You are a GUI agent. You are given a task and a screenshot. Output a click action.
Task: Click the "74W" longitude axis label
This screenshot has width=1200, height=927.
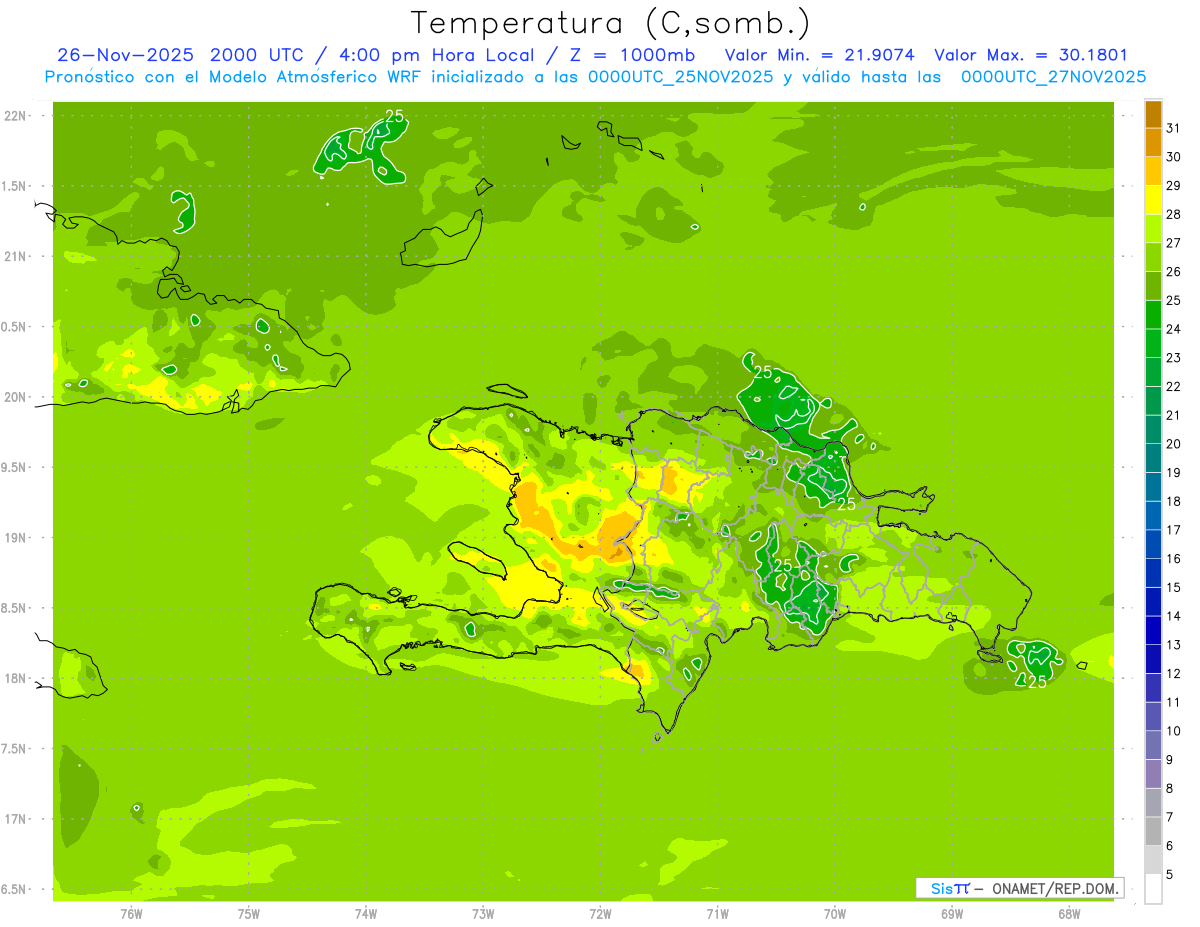365,914
